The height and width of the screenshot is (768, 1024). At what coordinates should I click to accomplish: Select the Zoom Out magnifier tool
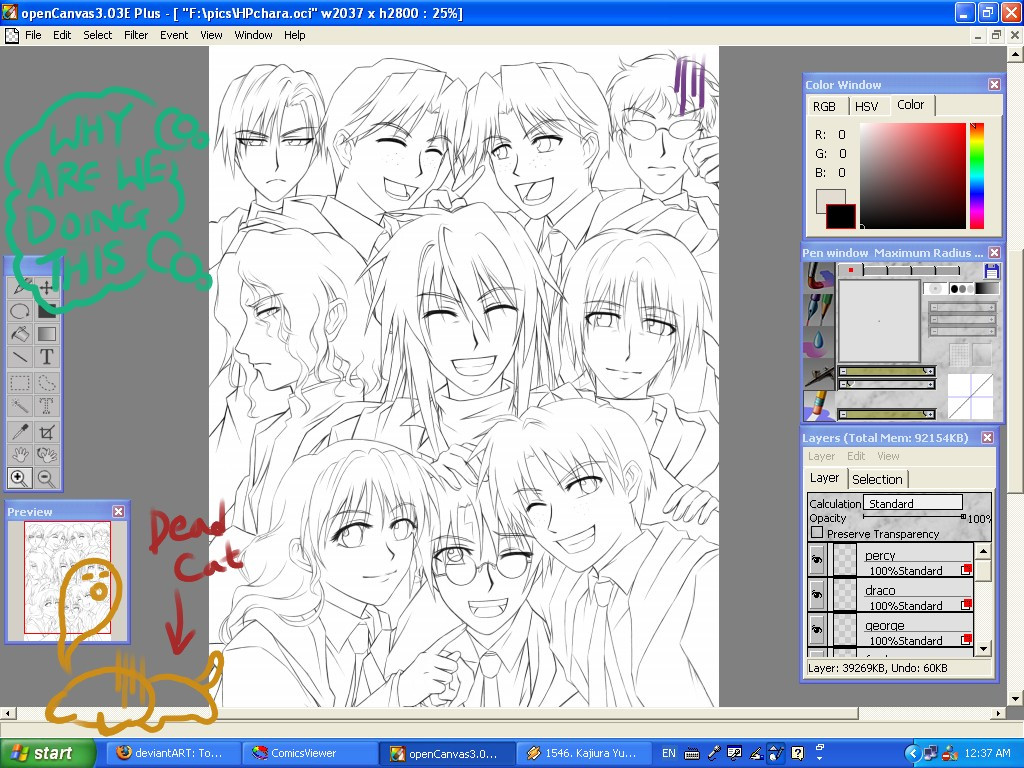point(46,478)
